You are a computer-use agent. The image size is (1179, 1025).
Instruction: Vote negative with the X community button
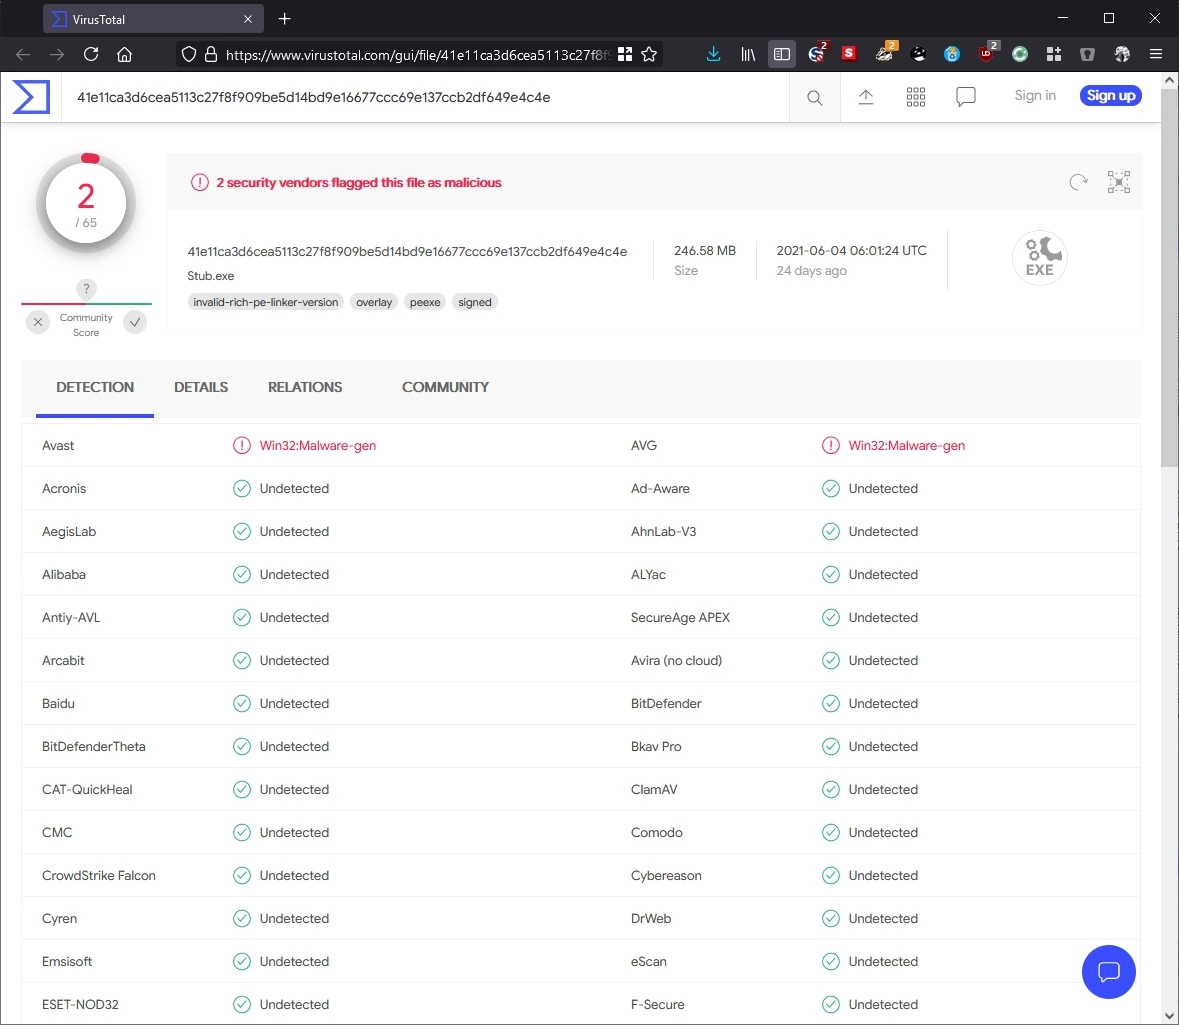(38, 322)
